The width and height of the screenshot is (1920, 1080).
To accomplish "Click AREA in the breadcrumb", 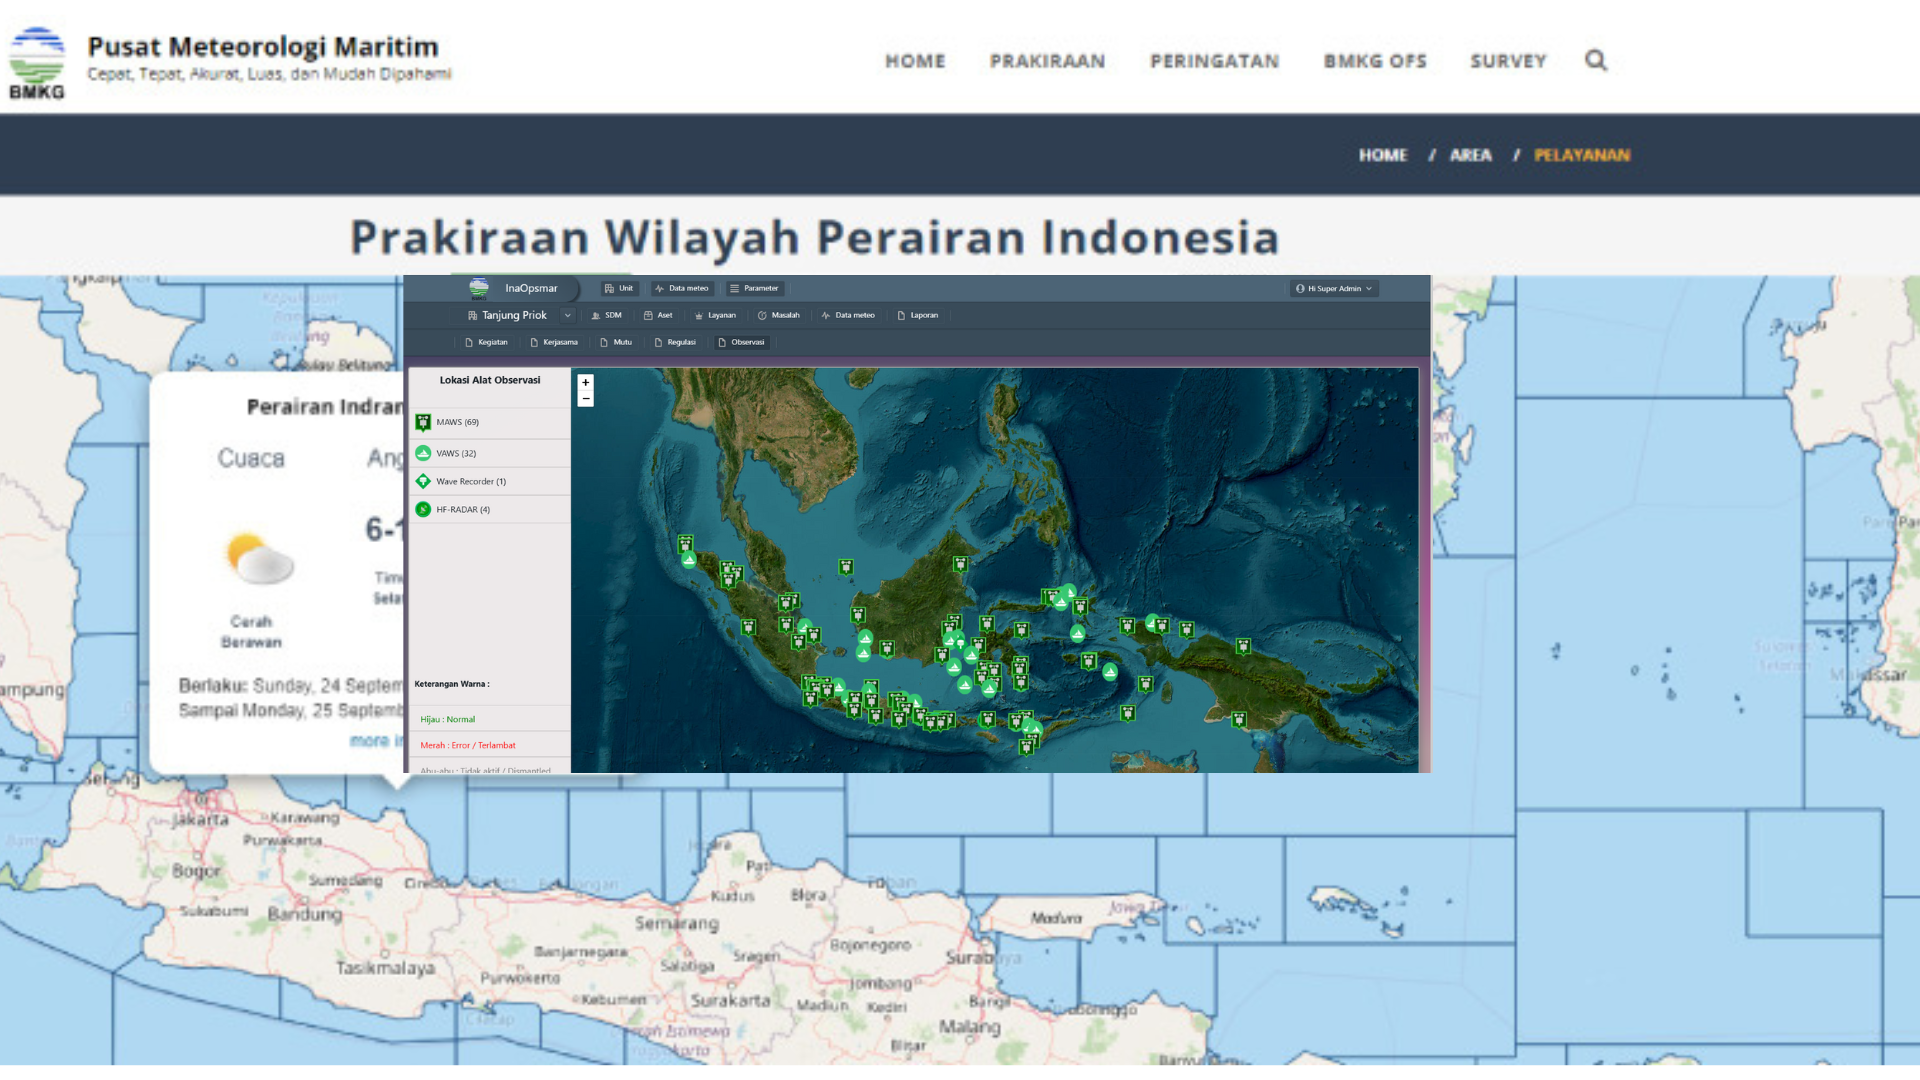I will (x=1470, y=155).
